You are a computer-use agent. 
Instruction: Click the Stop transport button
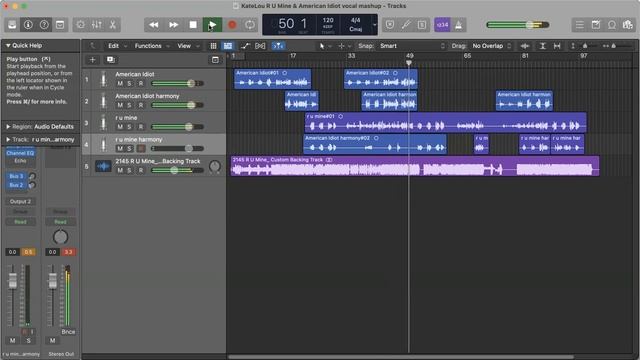[193, 25]
